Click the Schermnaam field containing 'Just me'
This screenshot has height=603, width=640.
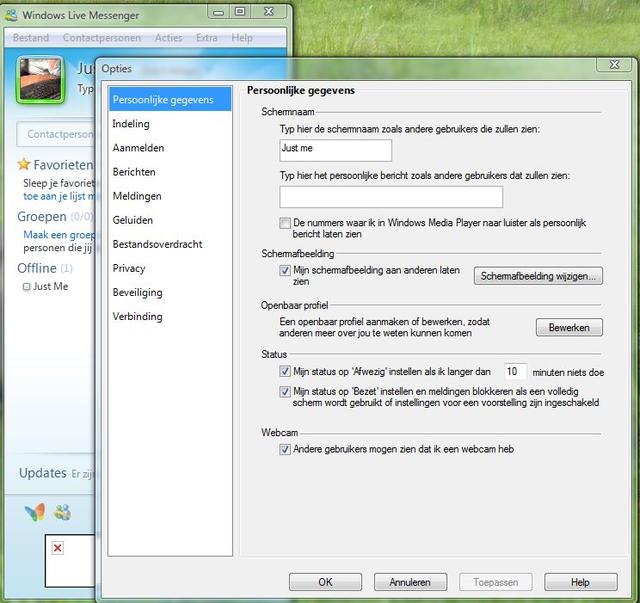coord(336,150)
